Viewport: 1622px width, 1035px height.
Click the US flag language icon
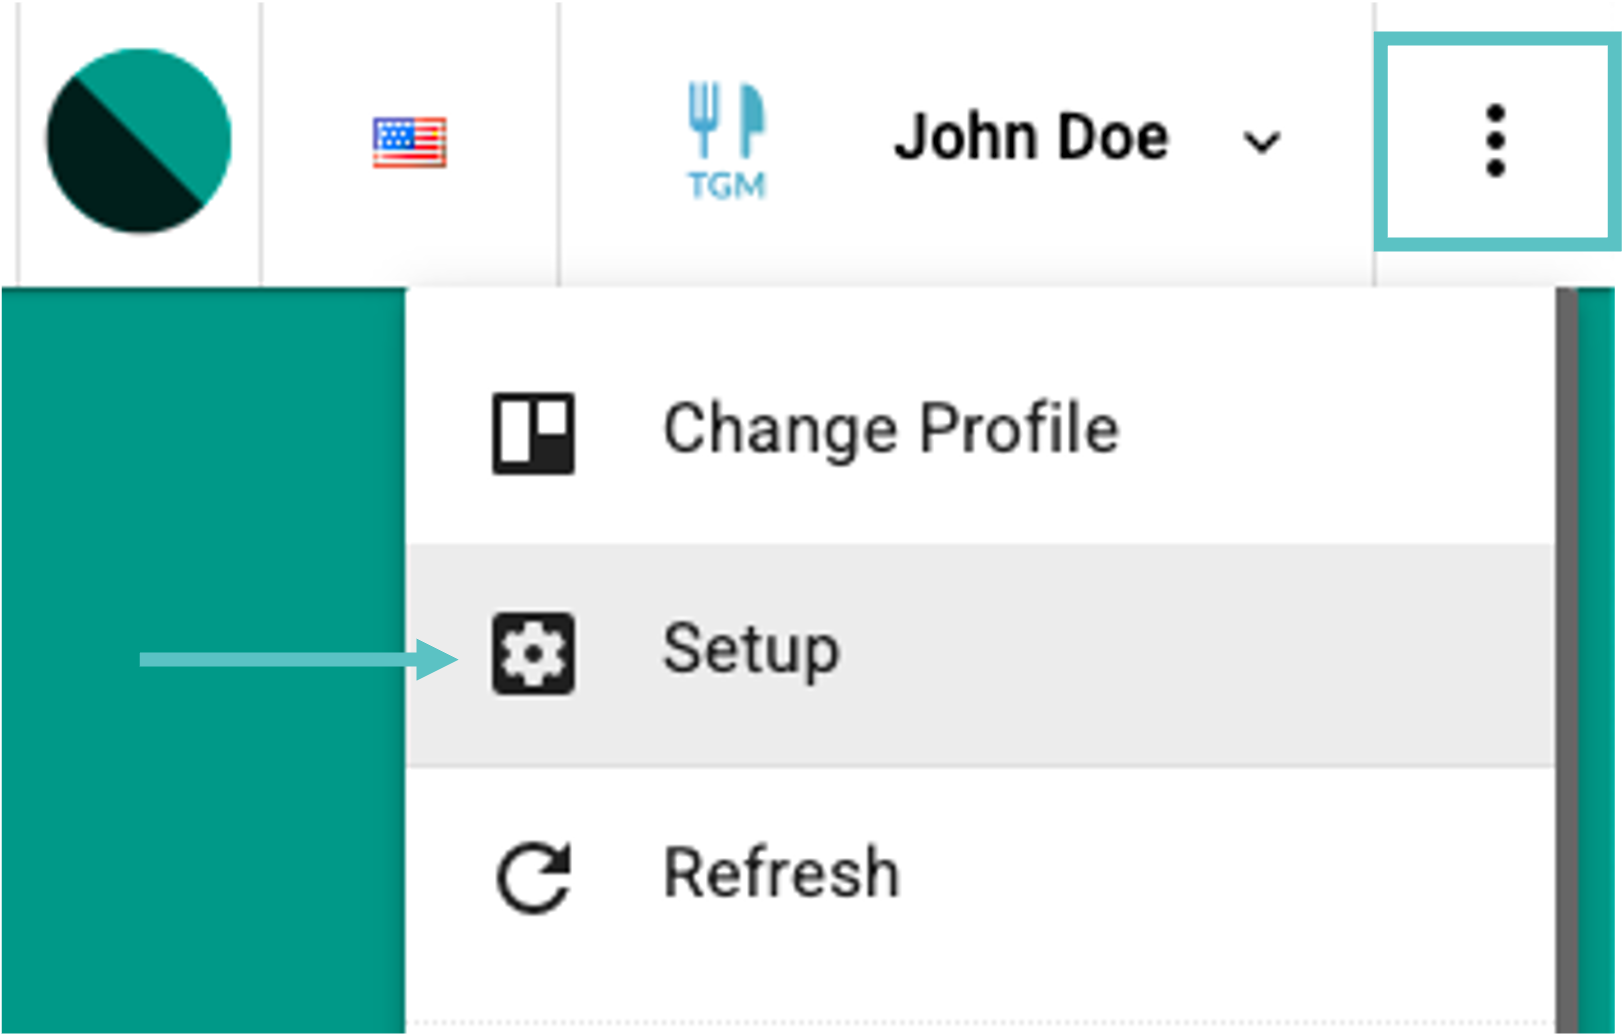click(x=409, y=142)
